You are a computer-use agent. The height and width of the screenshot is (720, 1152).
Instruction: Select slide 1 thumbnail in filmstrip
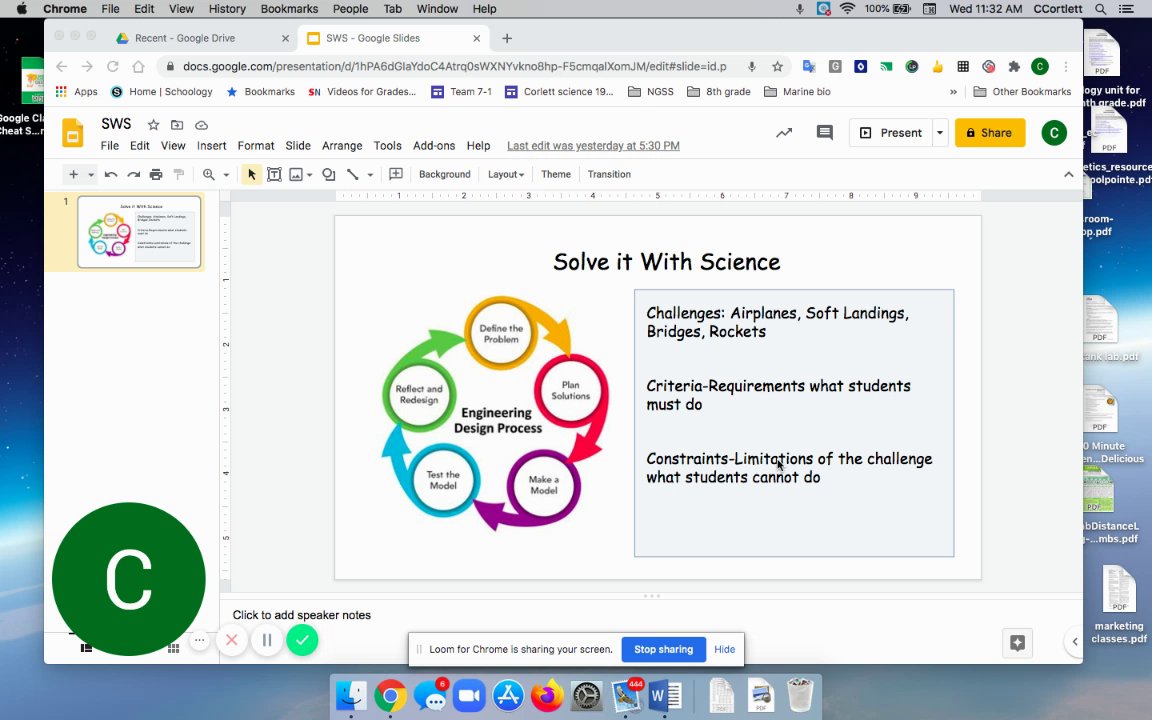pos(139,231)
